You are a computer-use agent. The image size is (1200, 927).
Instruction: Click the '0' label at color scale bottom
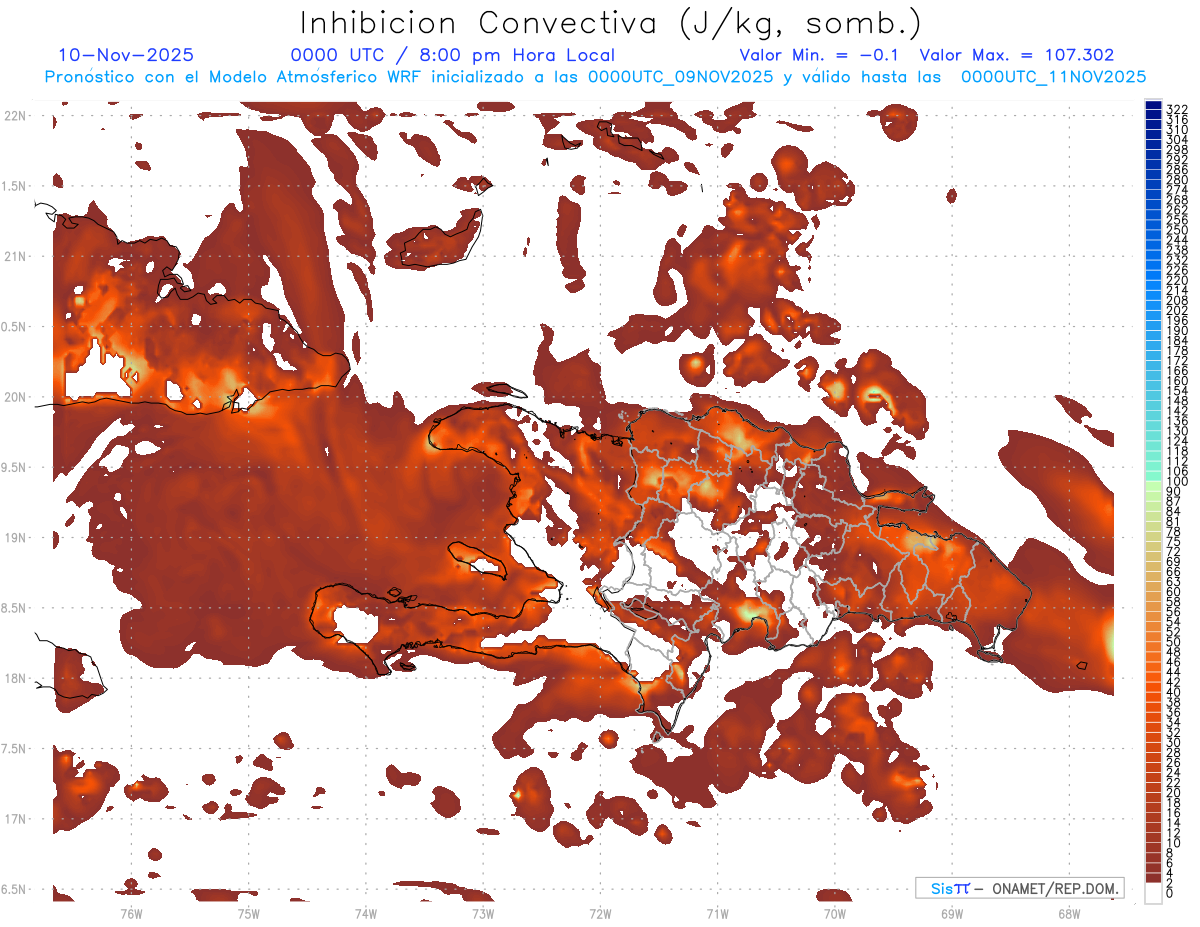(1171, 893)
